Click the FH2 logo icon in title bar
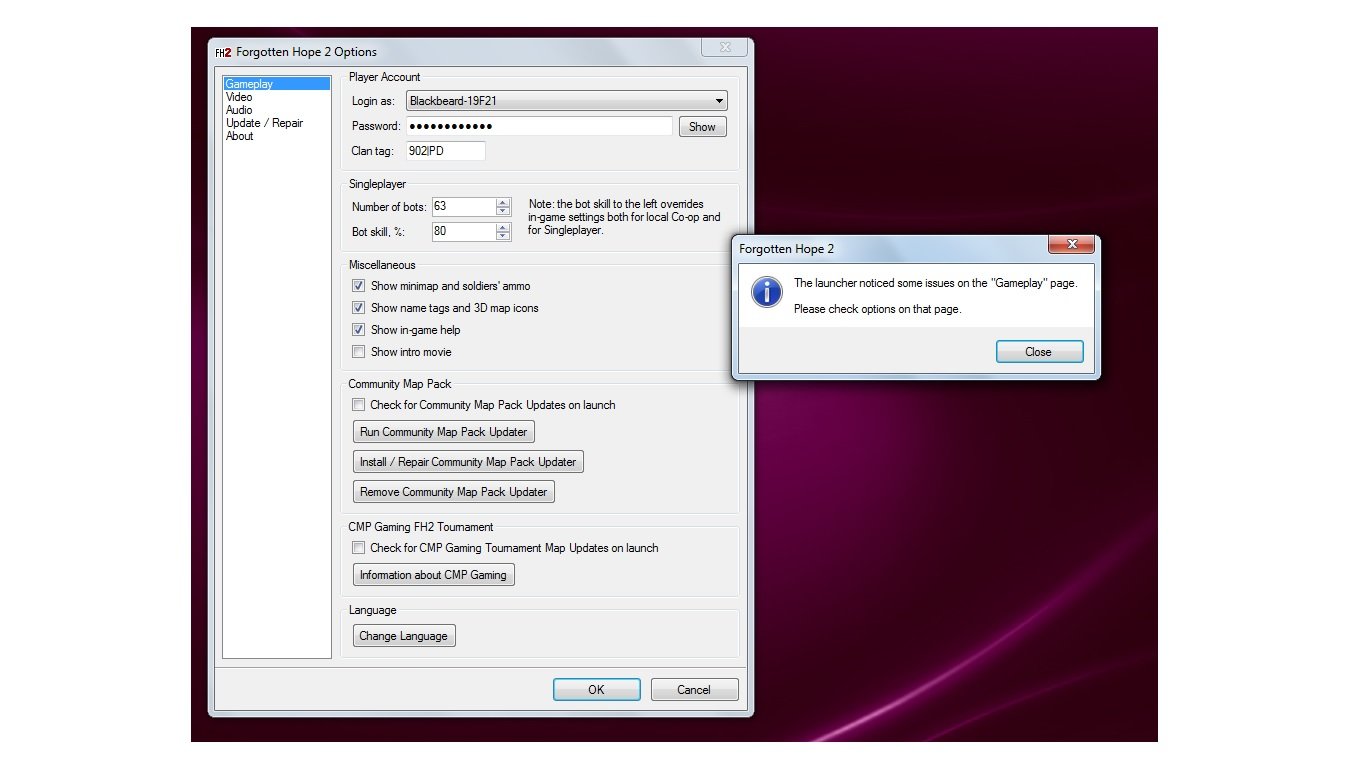The width and height of the screenshot is (1366, 768). (223, 52)
